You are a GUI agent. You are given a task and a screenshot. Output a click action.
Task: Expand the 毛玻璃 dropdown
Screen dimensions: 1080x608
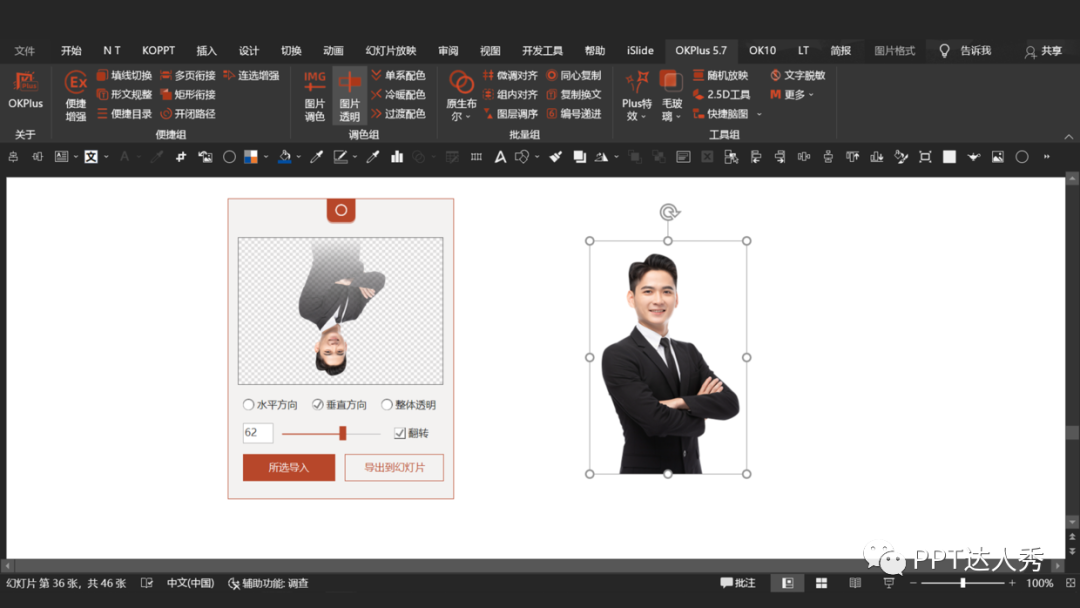[x=678, y=117]
